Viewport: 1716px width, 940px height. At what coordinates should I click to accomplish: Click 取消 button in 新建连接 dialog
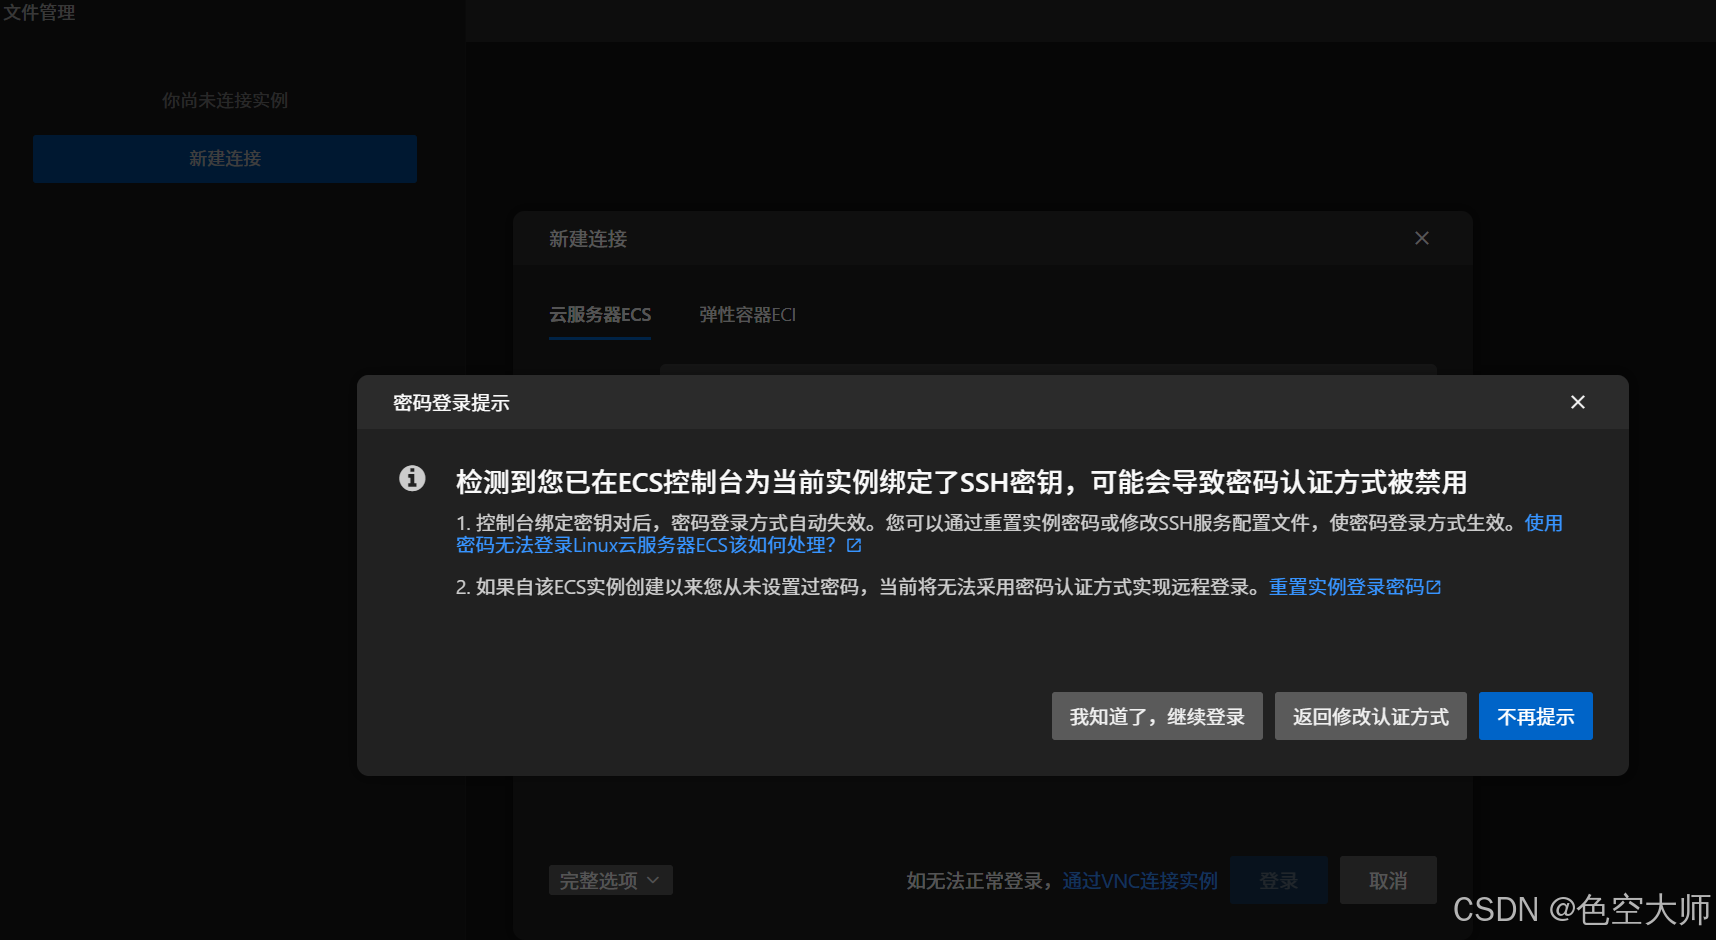click(x=1388, y=880)
